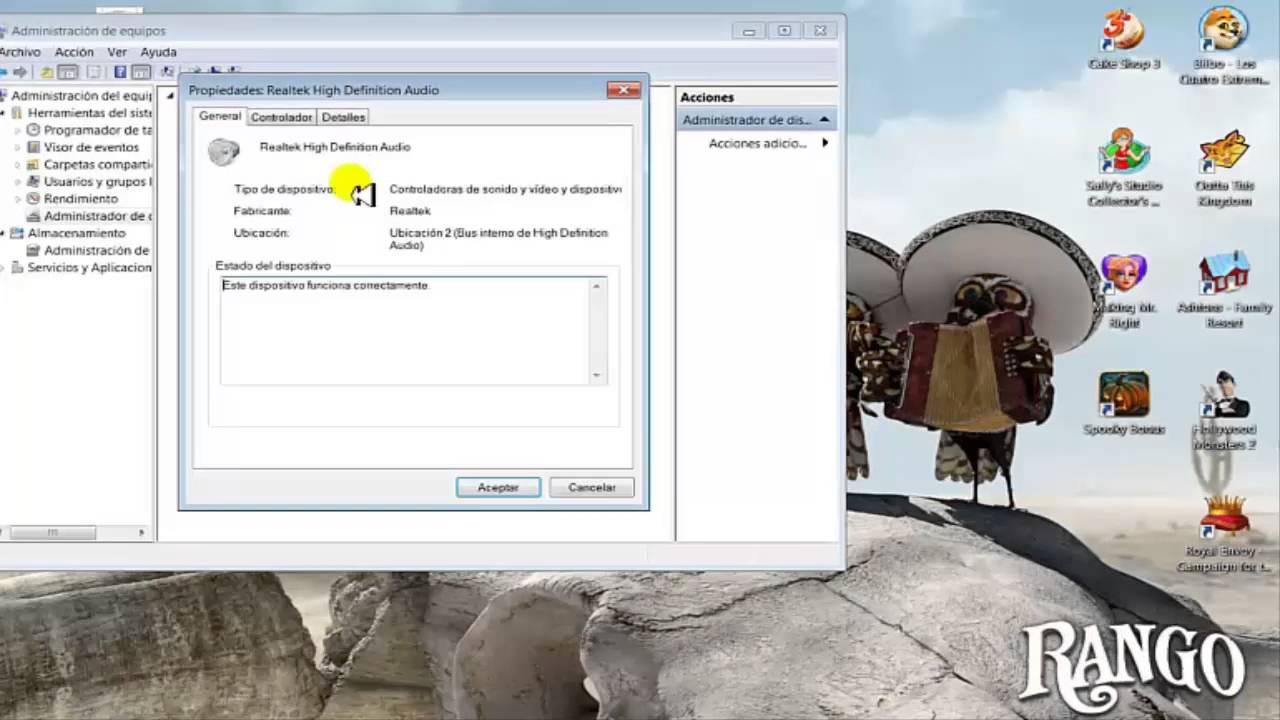Click the Up one level folder icon
1280x720 pixels.
pos(46,72)
